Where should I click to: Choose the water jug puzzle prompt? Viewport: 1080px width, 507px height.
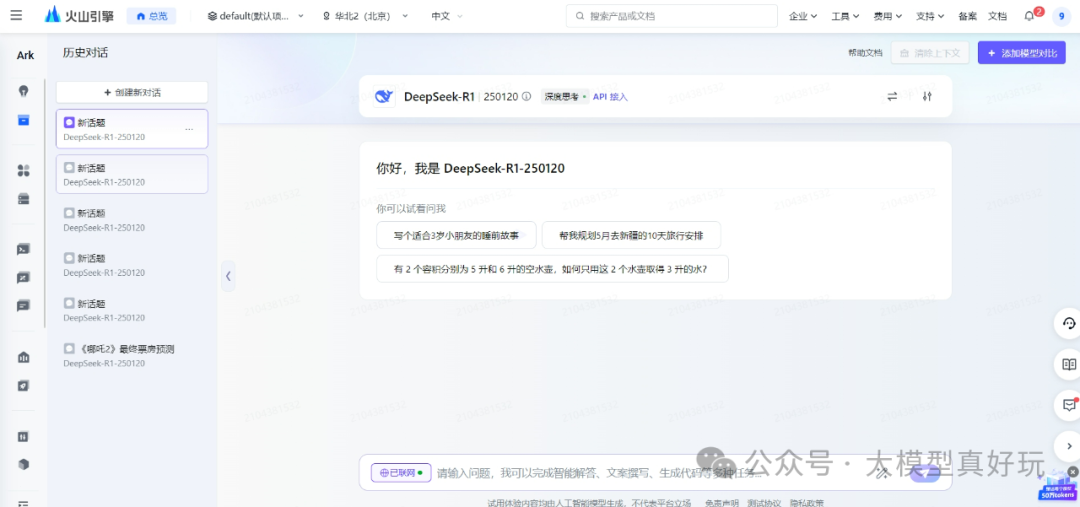tap(552, 269)
